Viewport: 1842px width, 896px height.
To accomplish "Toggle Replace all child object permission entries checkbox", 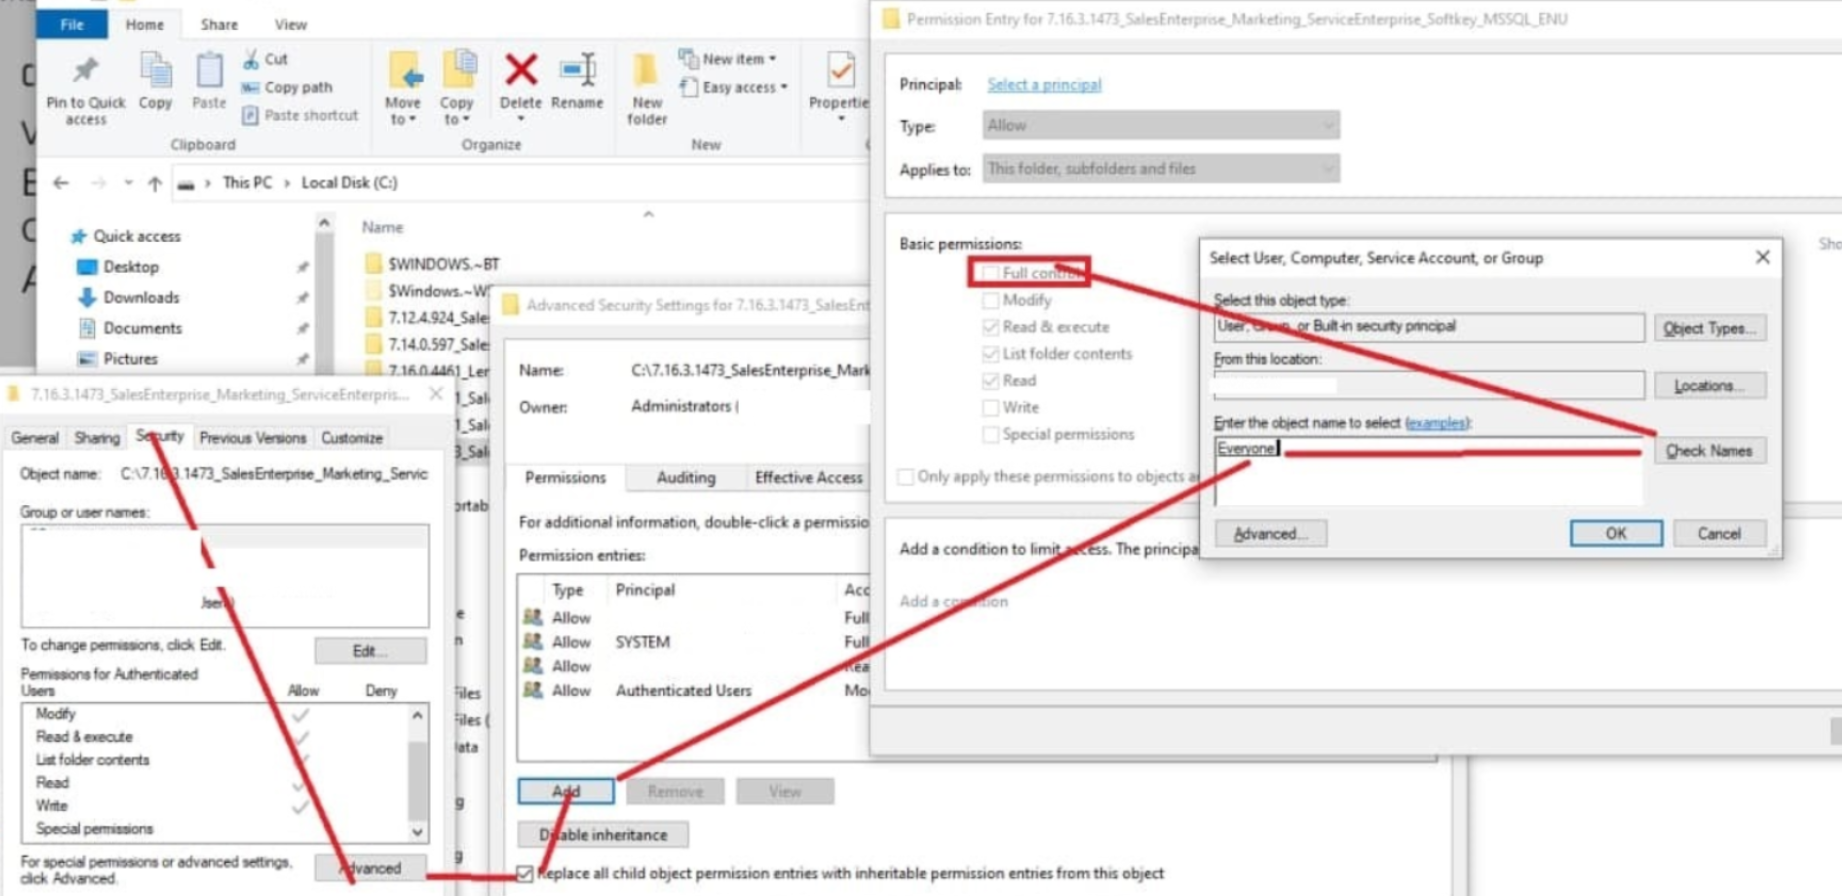I will click(525, 874).
